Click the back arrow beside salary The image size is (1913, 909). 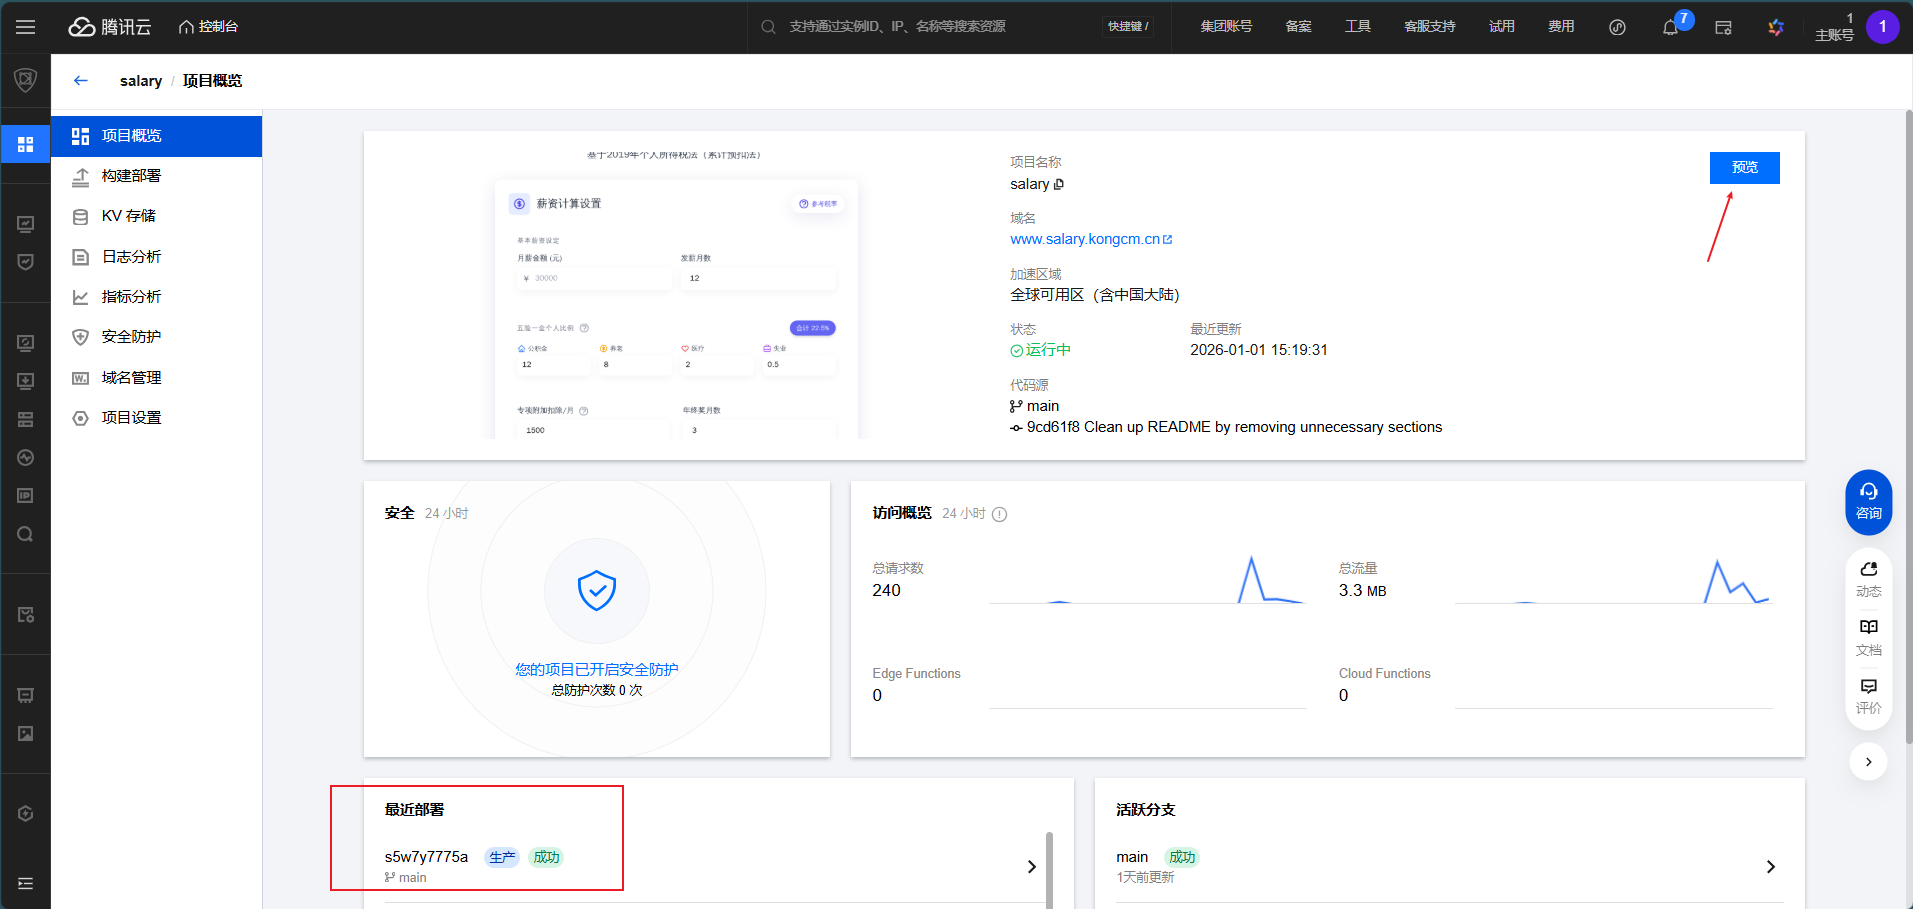click(81, 81)
